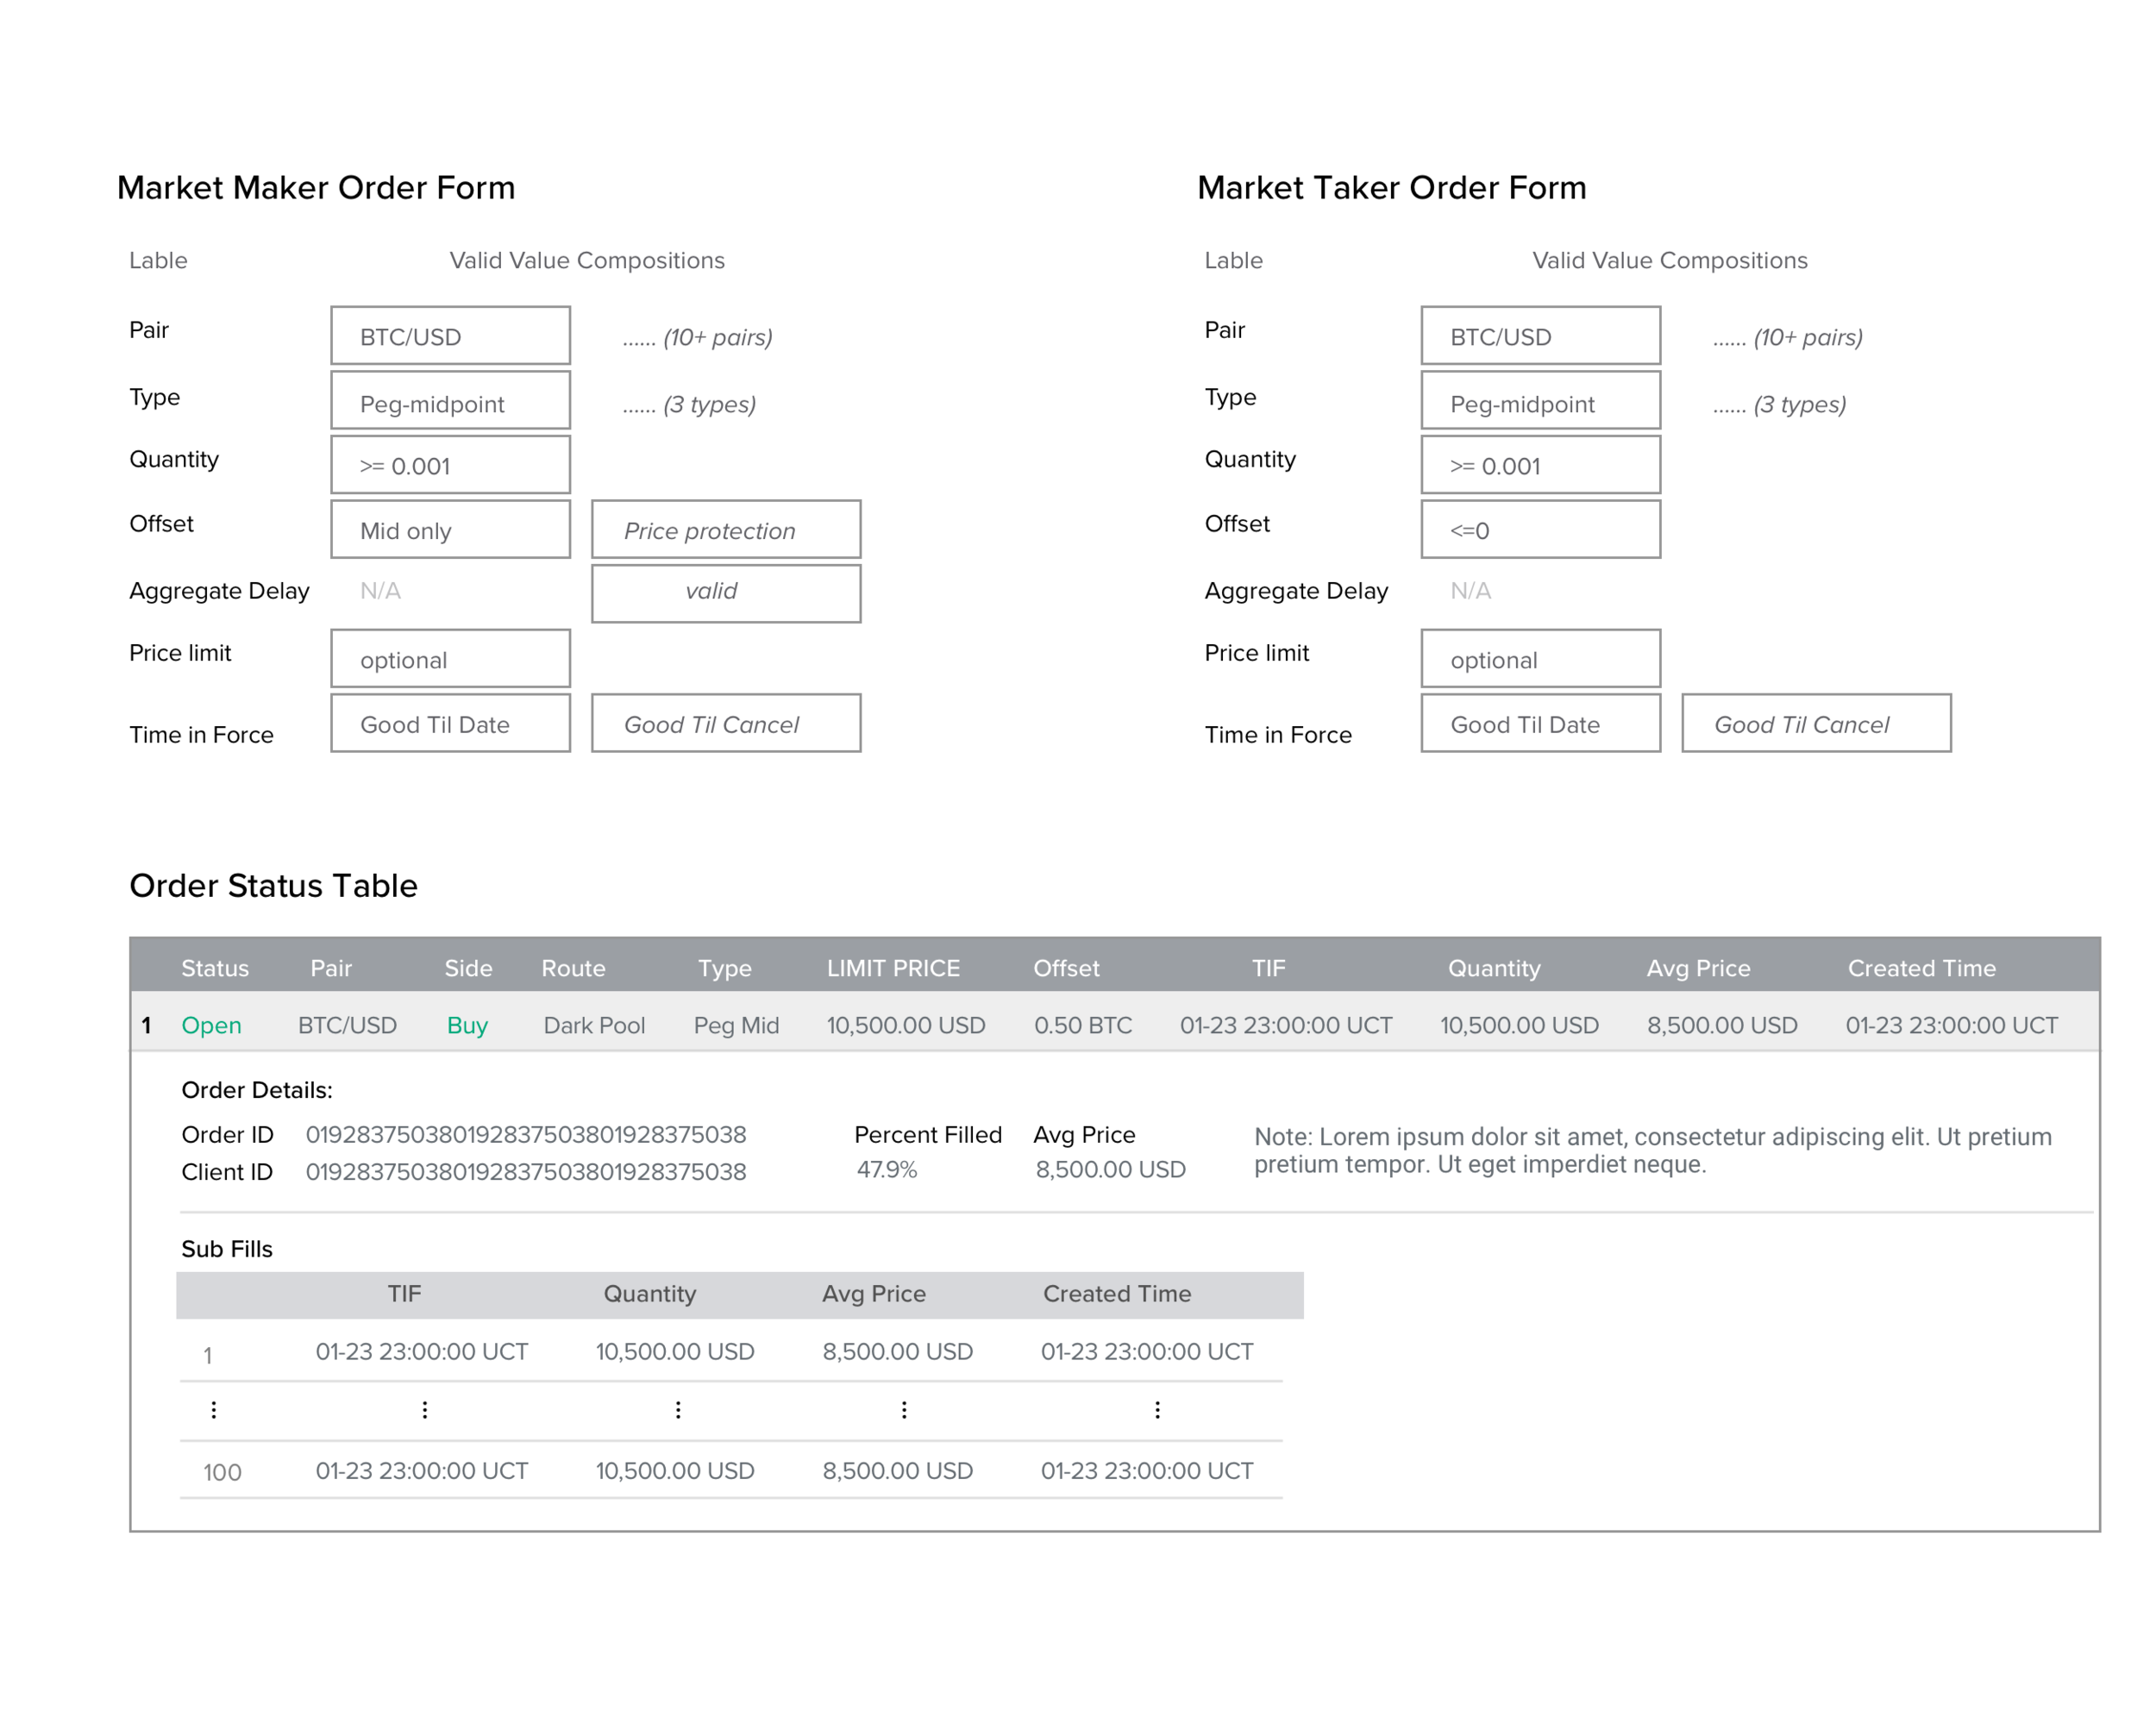
Task: Click the Market Maker Quantity input box
Action: [450, 465]
